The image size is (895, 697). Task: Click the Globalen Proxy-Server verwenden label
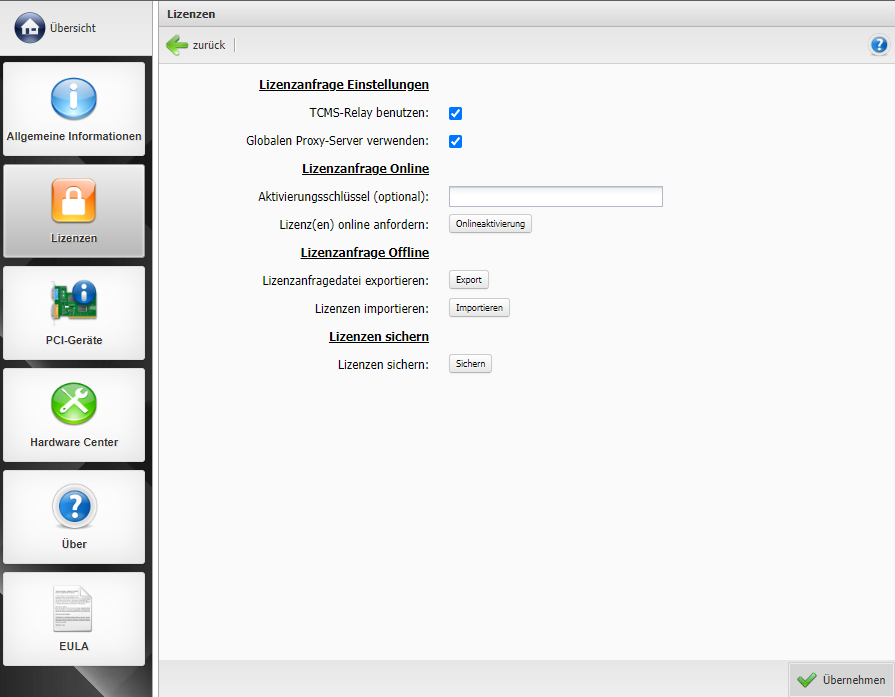(337, 142)
